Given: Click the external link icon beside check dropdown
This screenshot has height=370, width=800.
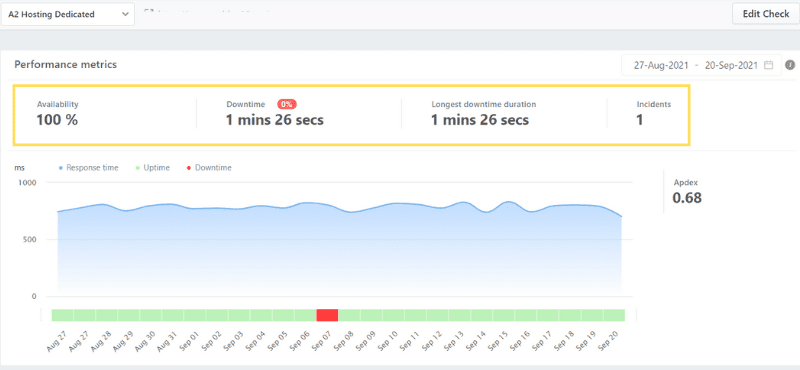Looking at the screenshot, I should pos(148,10).
